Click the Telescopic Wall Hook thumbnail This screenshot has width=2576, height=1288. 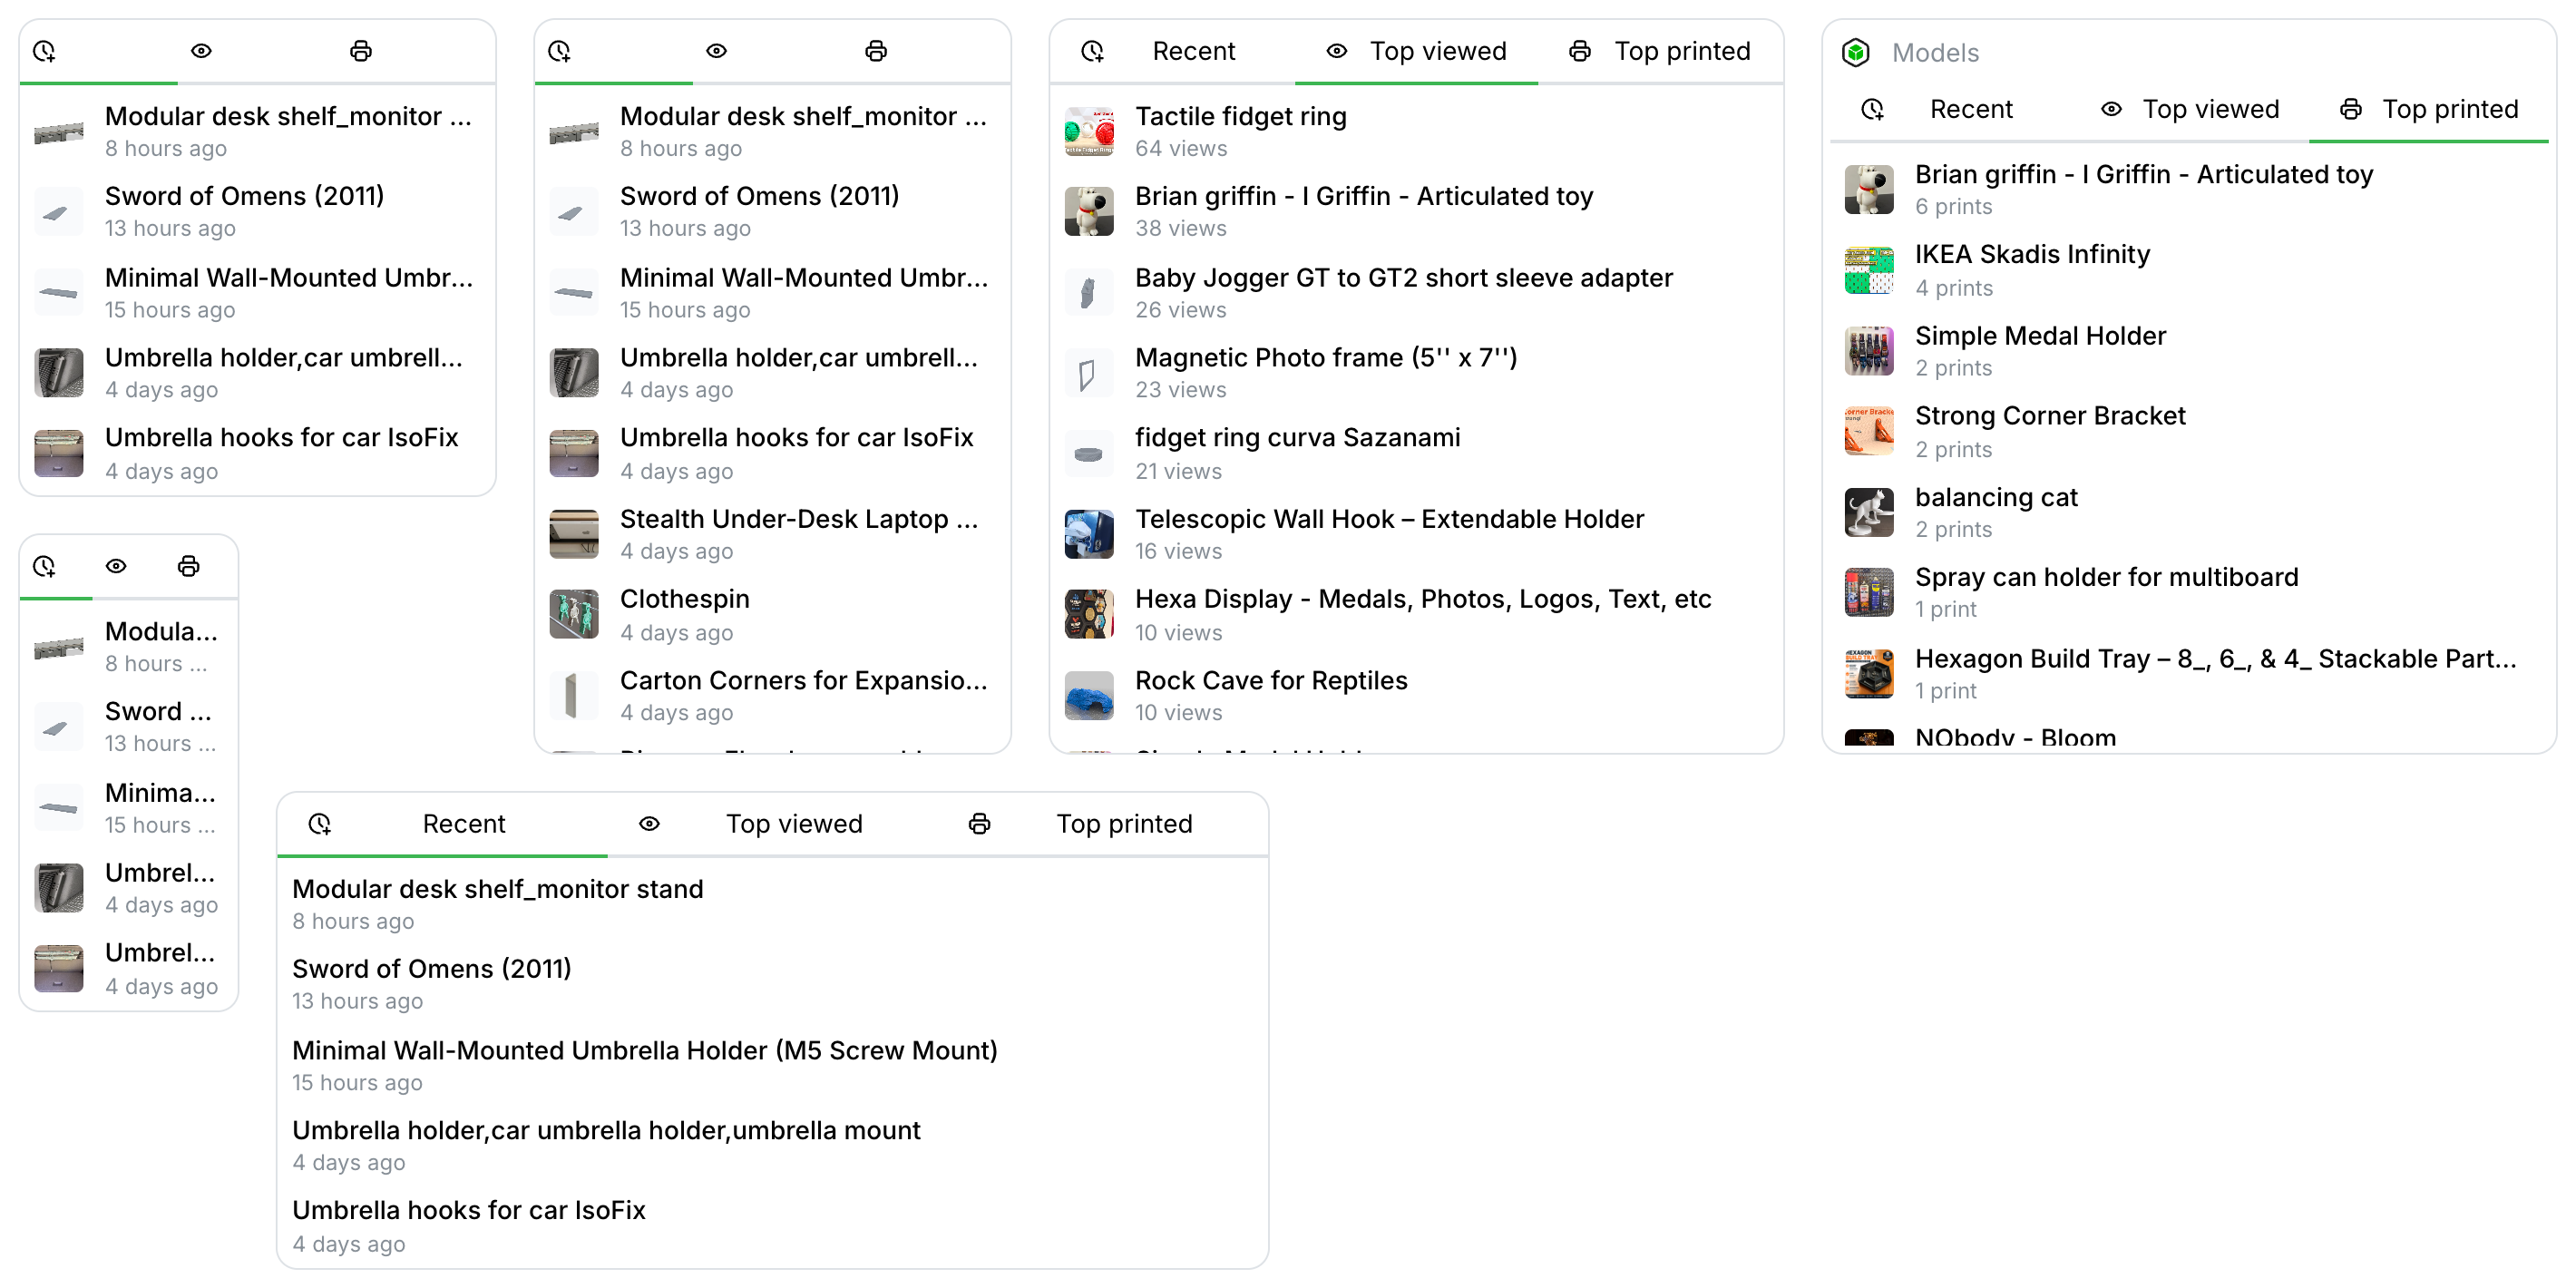click(x=1089, y=535)
